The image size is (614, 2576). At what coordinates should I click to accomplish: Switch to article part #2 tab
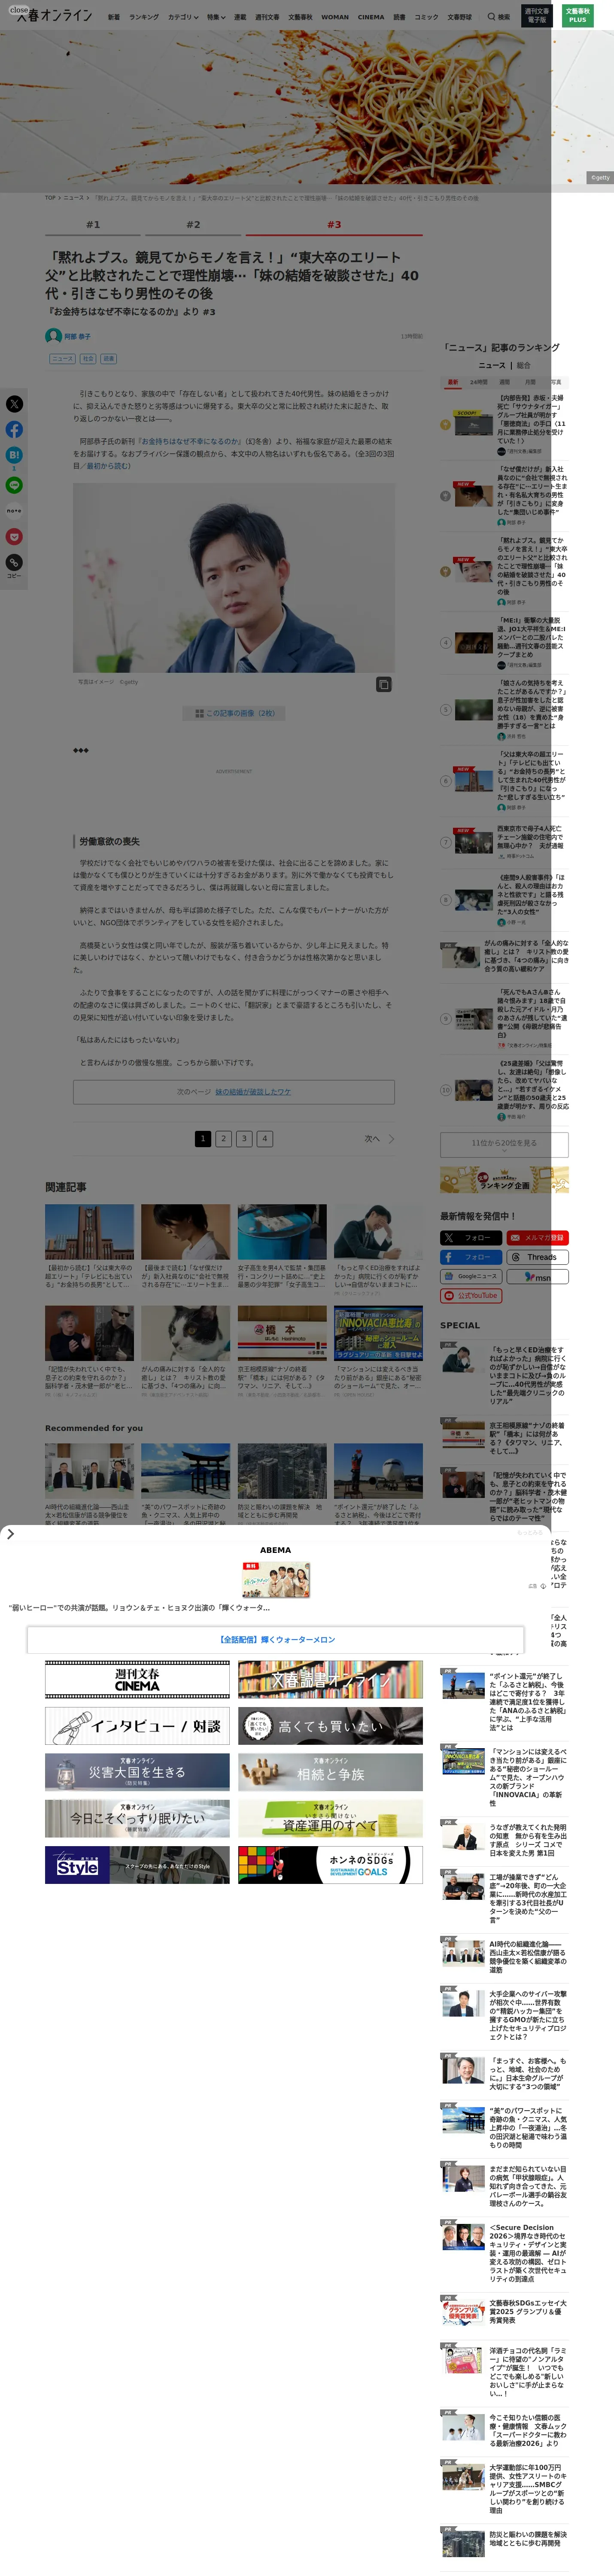(x=193, y=225)
